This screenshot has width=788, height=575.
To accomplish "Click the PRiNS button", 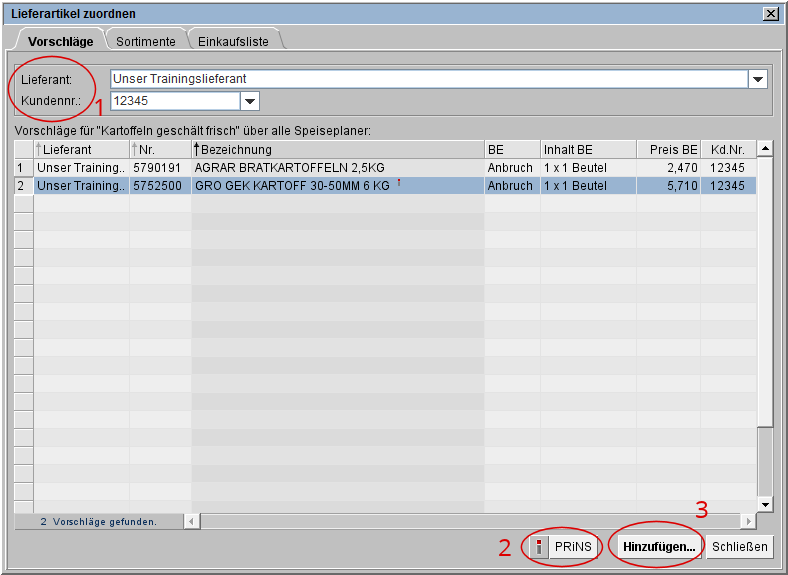I will point(573,547).
